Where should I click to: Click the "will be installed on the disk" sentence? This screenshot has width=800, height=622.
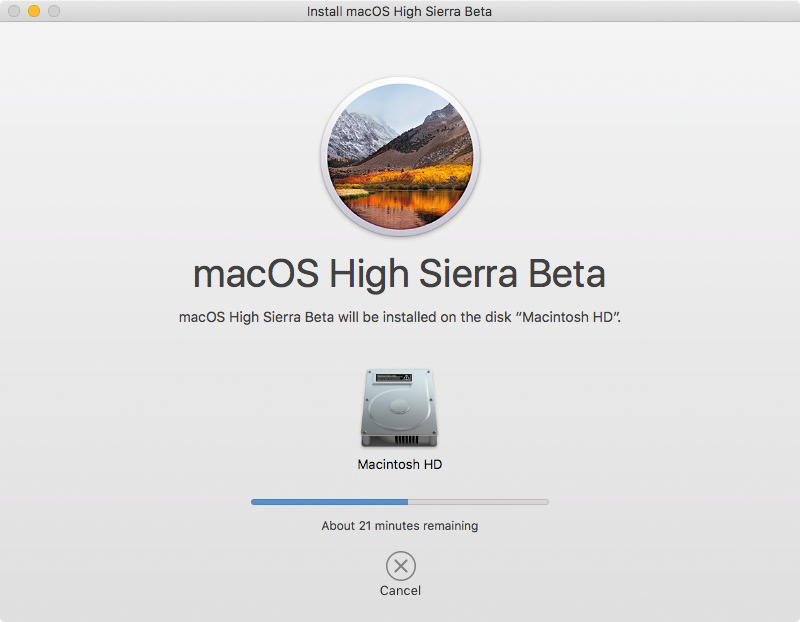[400, 317]
